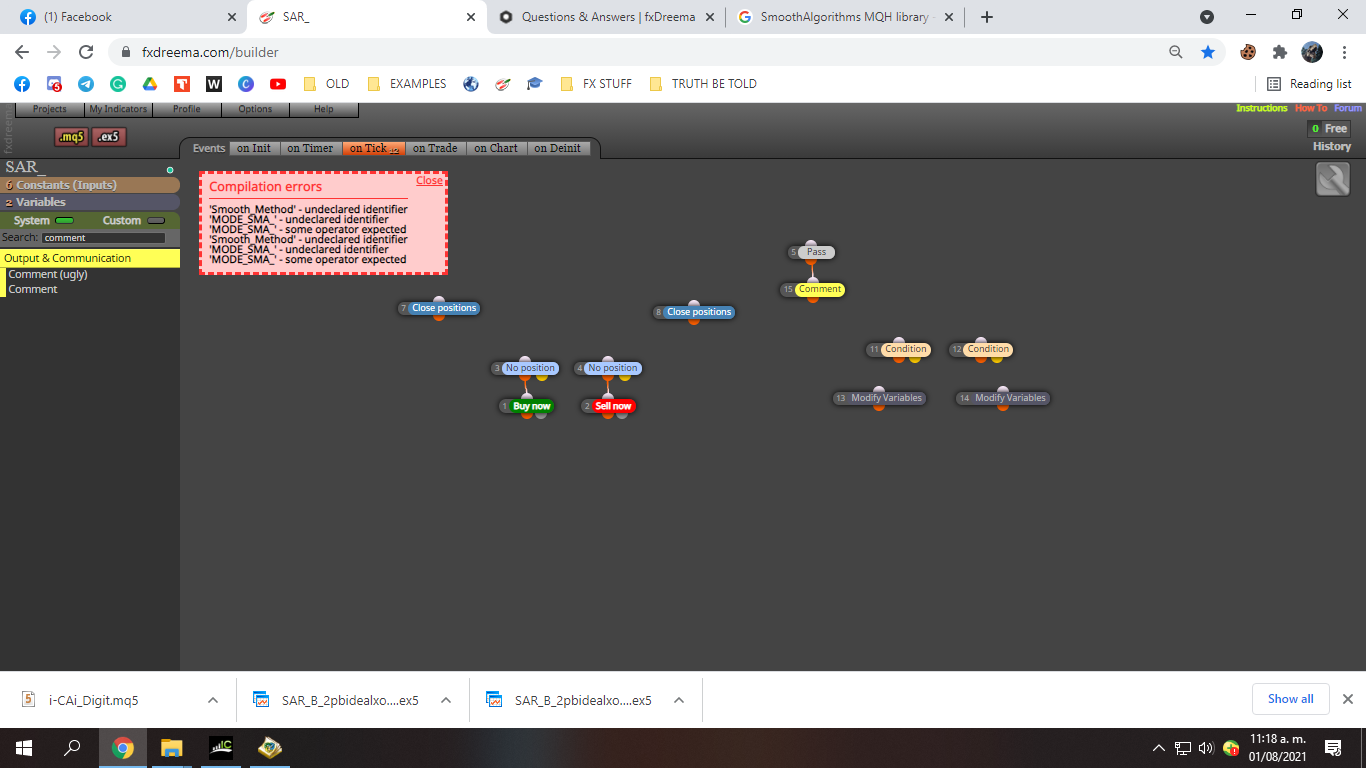Close the Compilation errors box
This screenshot has width=1366, height=768.
tap(429, 181)
